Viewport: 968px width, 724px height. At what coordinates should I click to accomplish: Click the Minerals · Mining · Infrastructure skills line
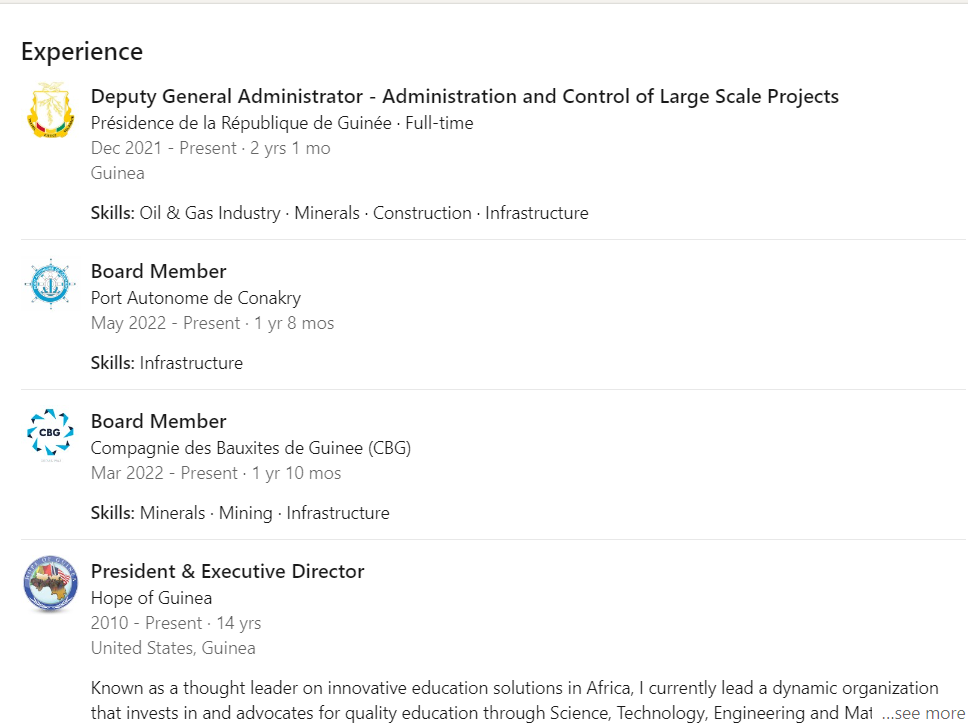click(x=241, y=513)
